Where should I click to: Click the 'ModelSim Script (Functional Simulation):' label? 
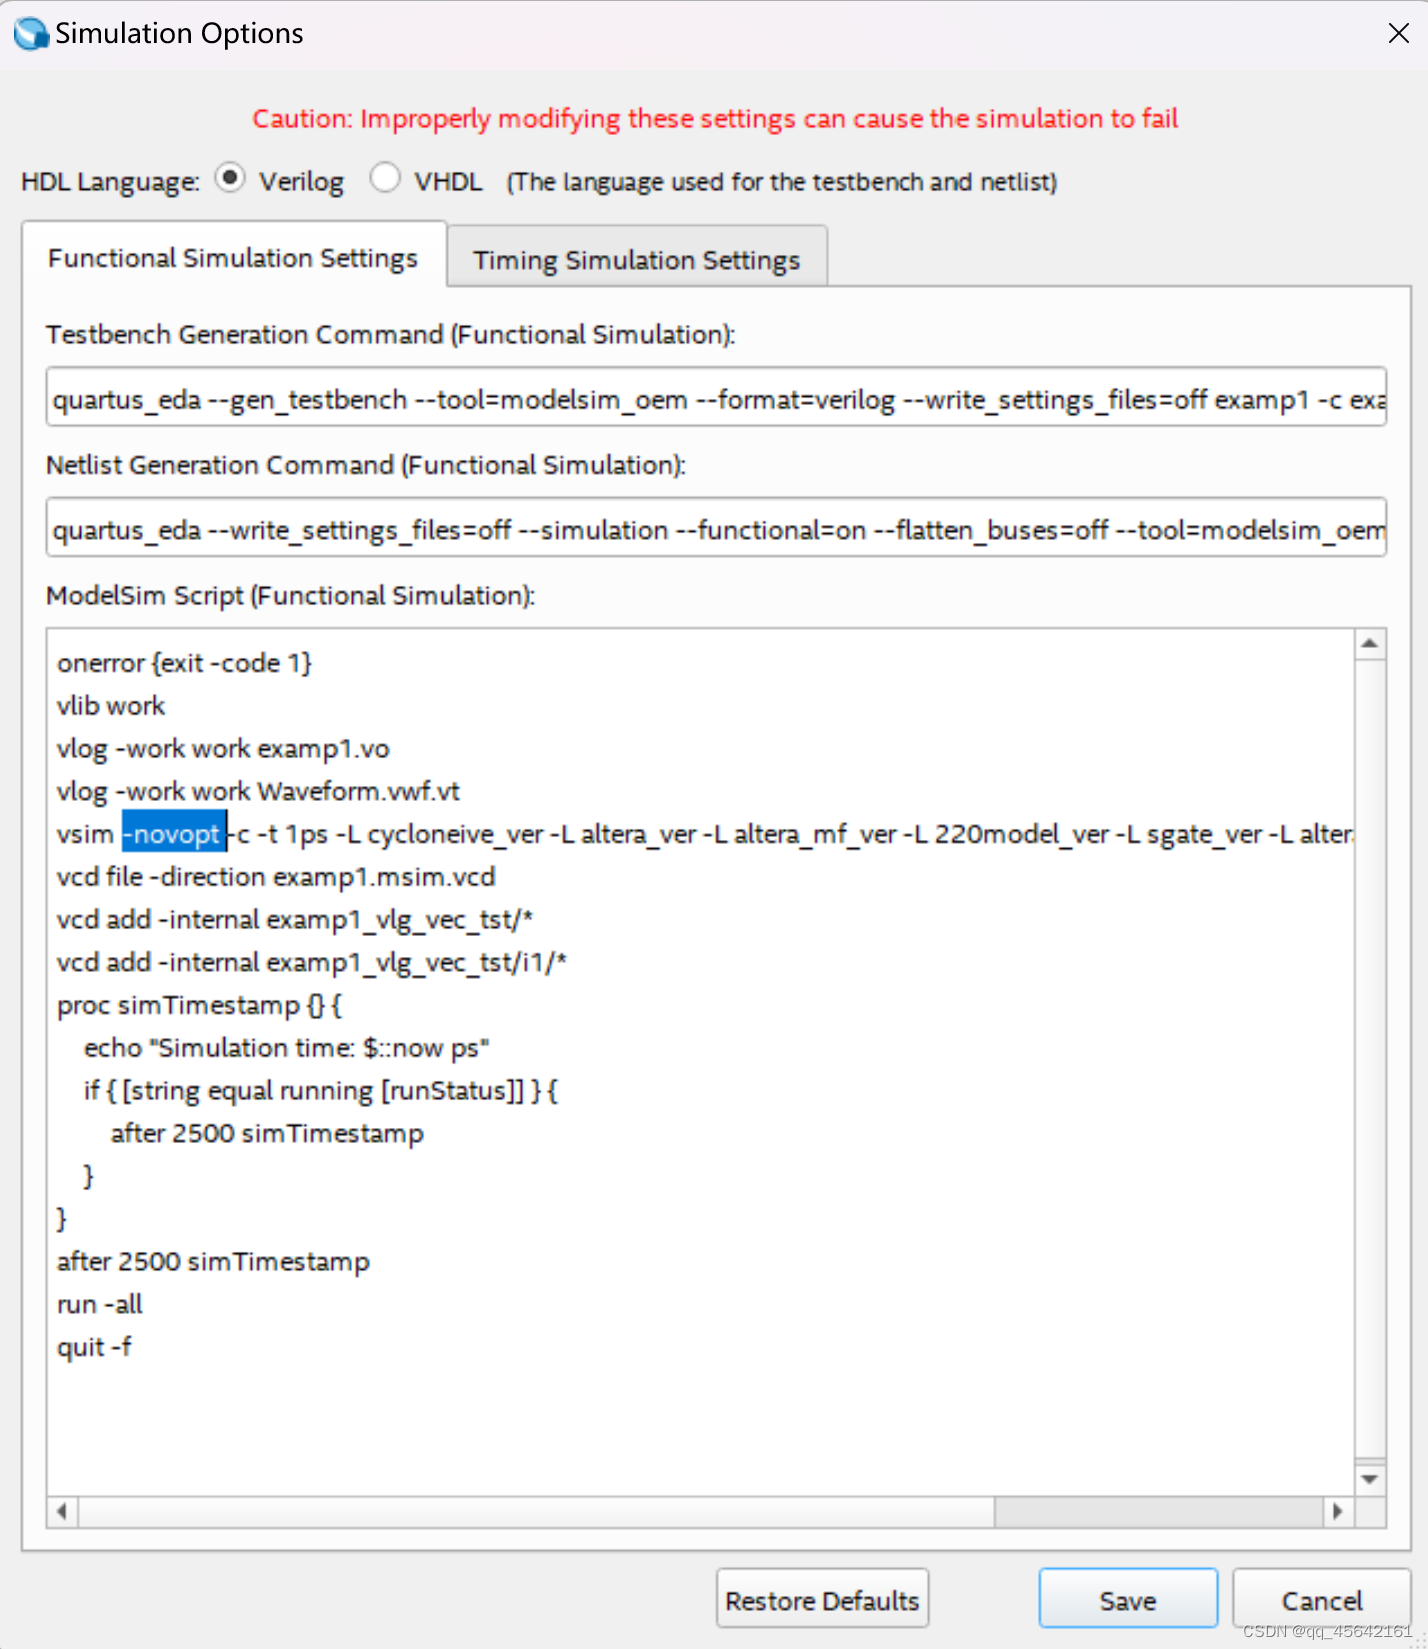click(x=291, y=596)
